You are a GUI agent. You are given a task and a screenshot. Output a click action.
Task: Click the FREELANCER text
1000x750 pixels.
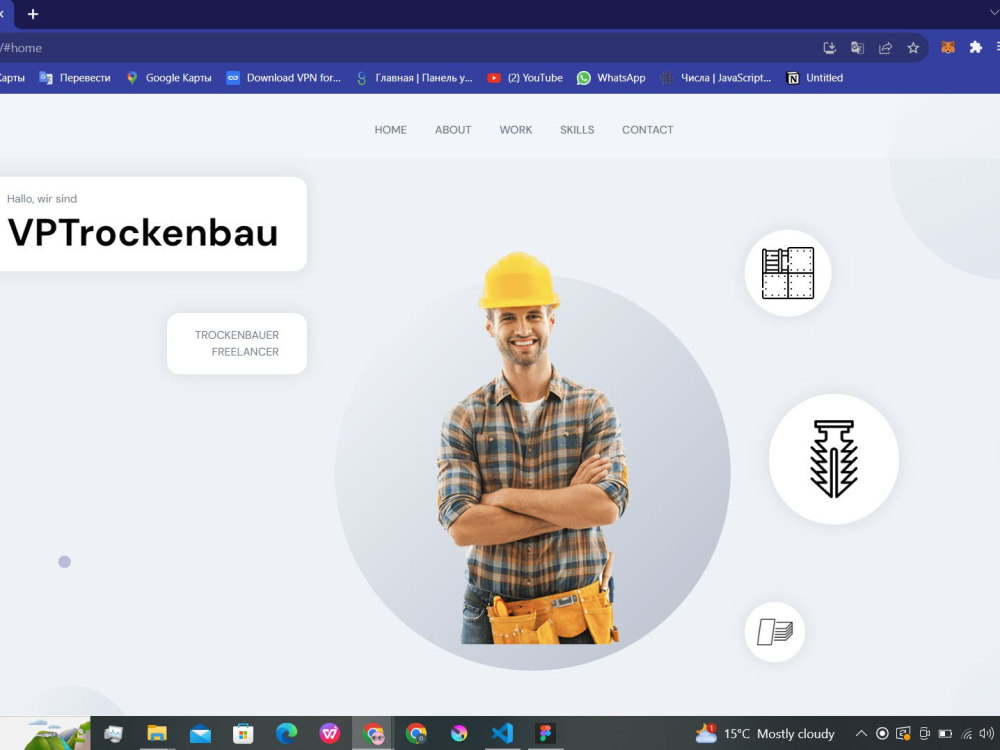click(x=245, y=352)
